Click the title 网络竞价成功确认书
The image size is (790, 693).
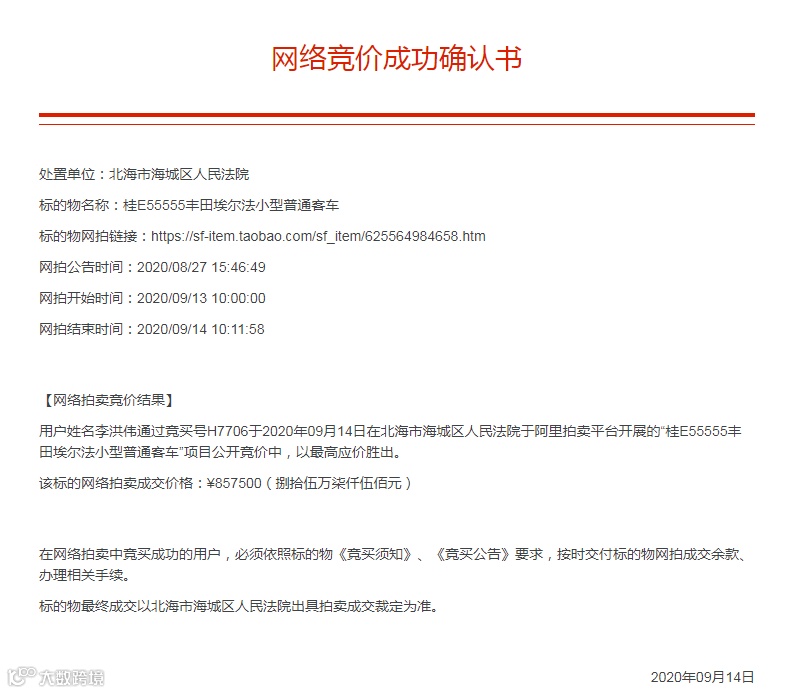tap(397, 58)
